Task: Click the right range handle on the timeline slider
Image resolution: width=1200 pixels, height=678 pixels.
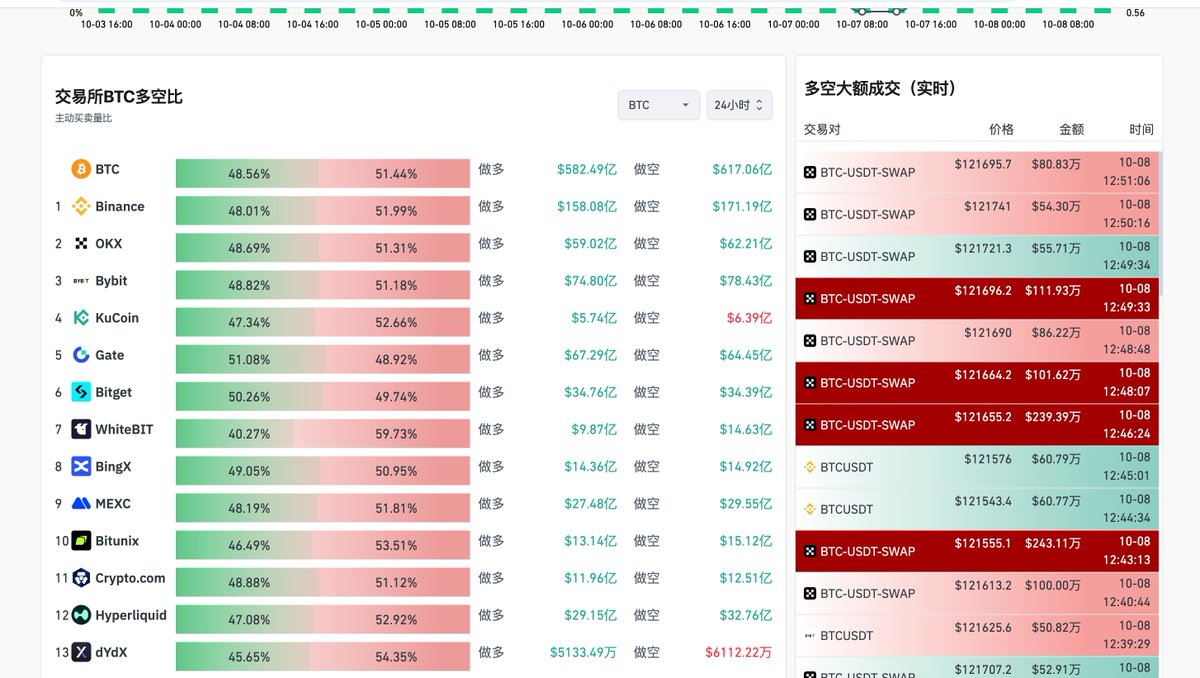Action: pos(897,10)
